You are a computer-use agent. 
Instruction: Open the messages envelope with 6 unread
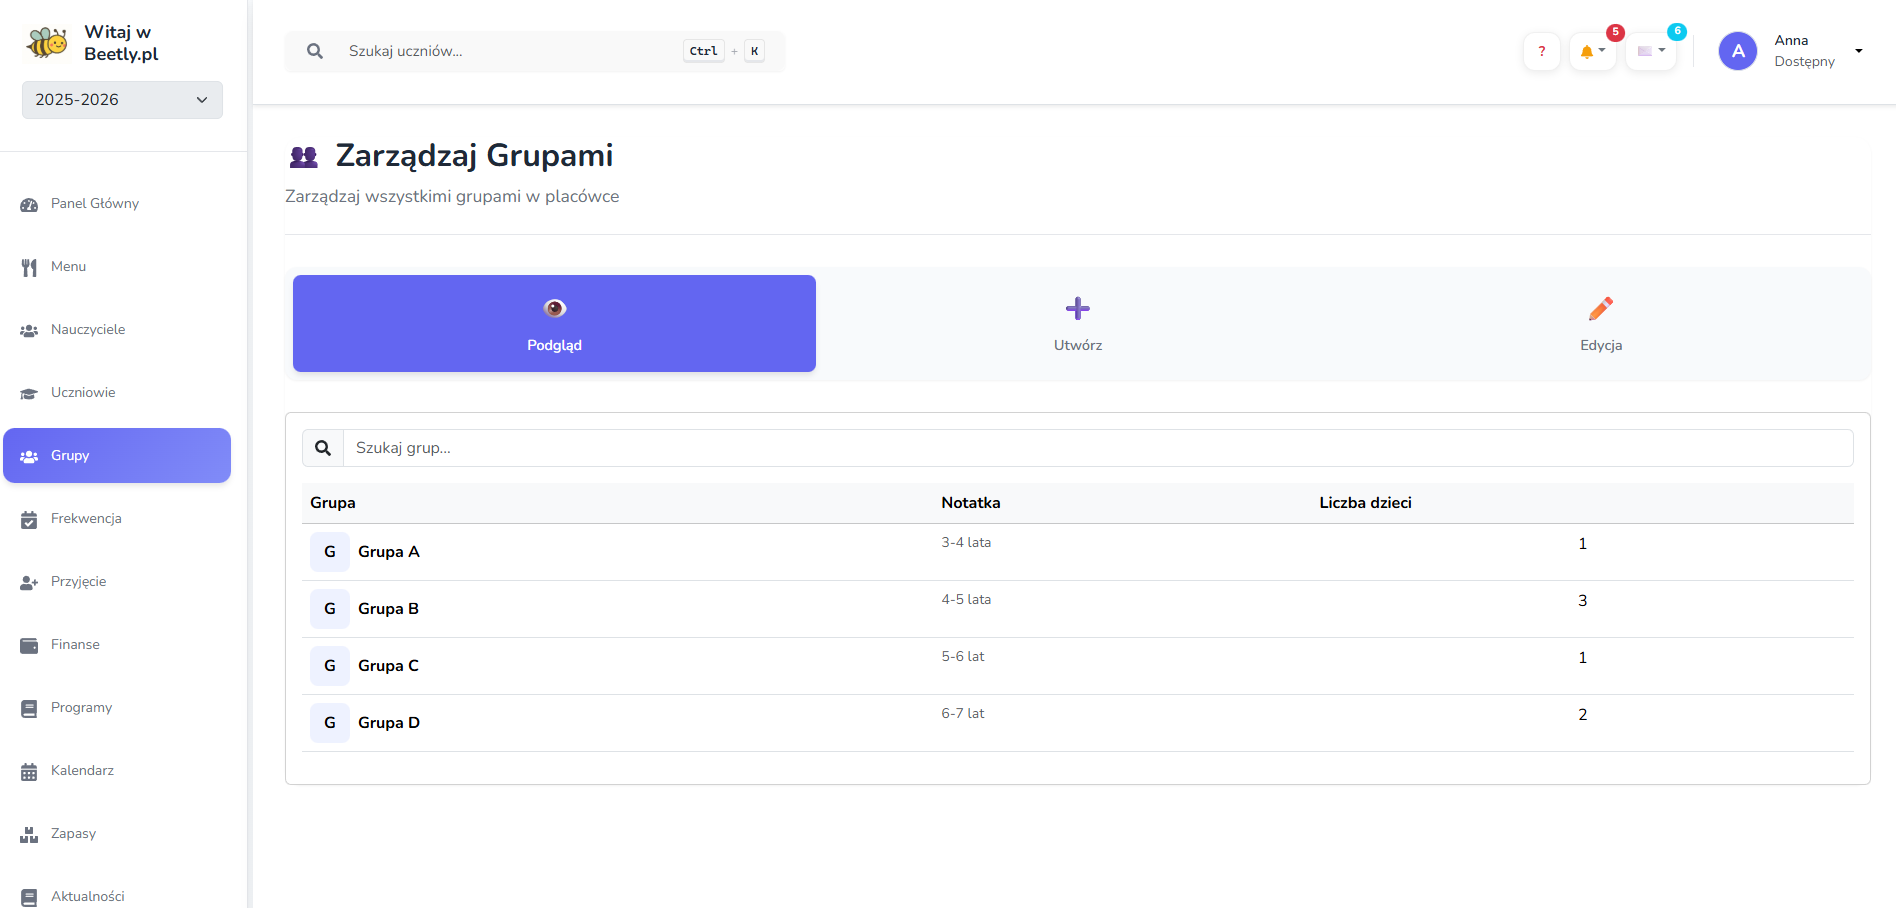pos(1647,50)
